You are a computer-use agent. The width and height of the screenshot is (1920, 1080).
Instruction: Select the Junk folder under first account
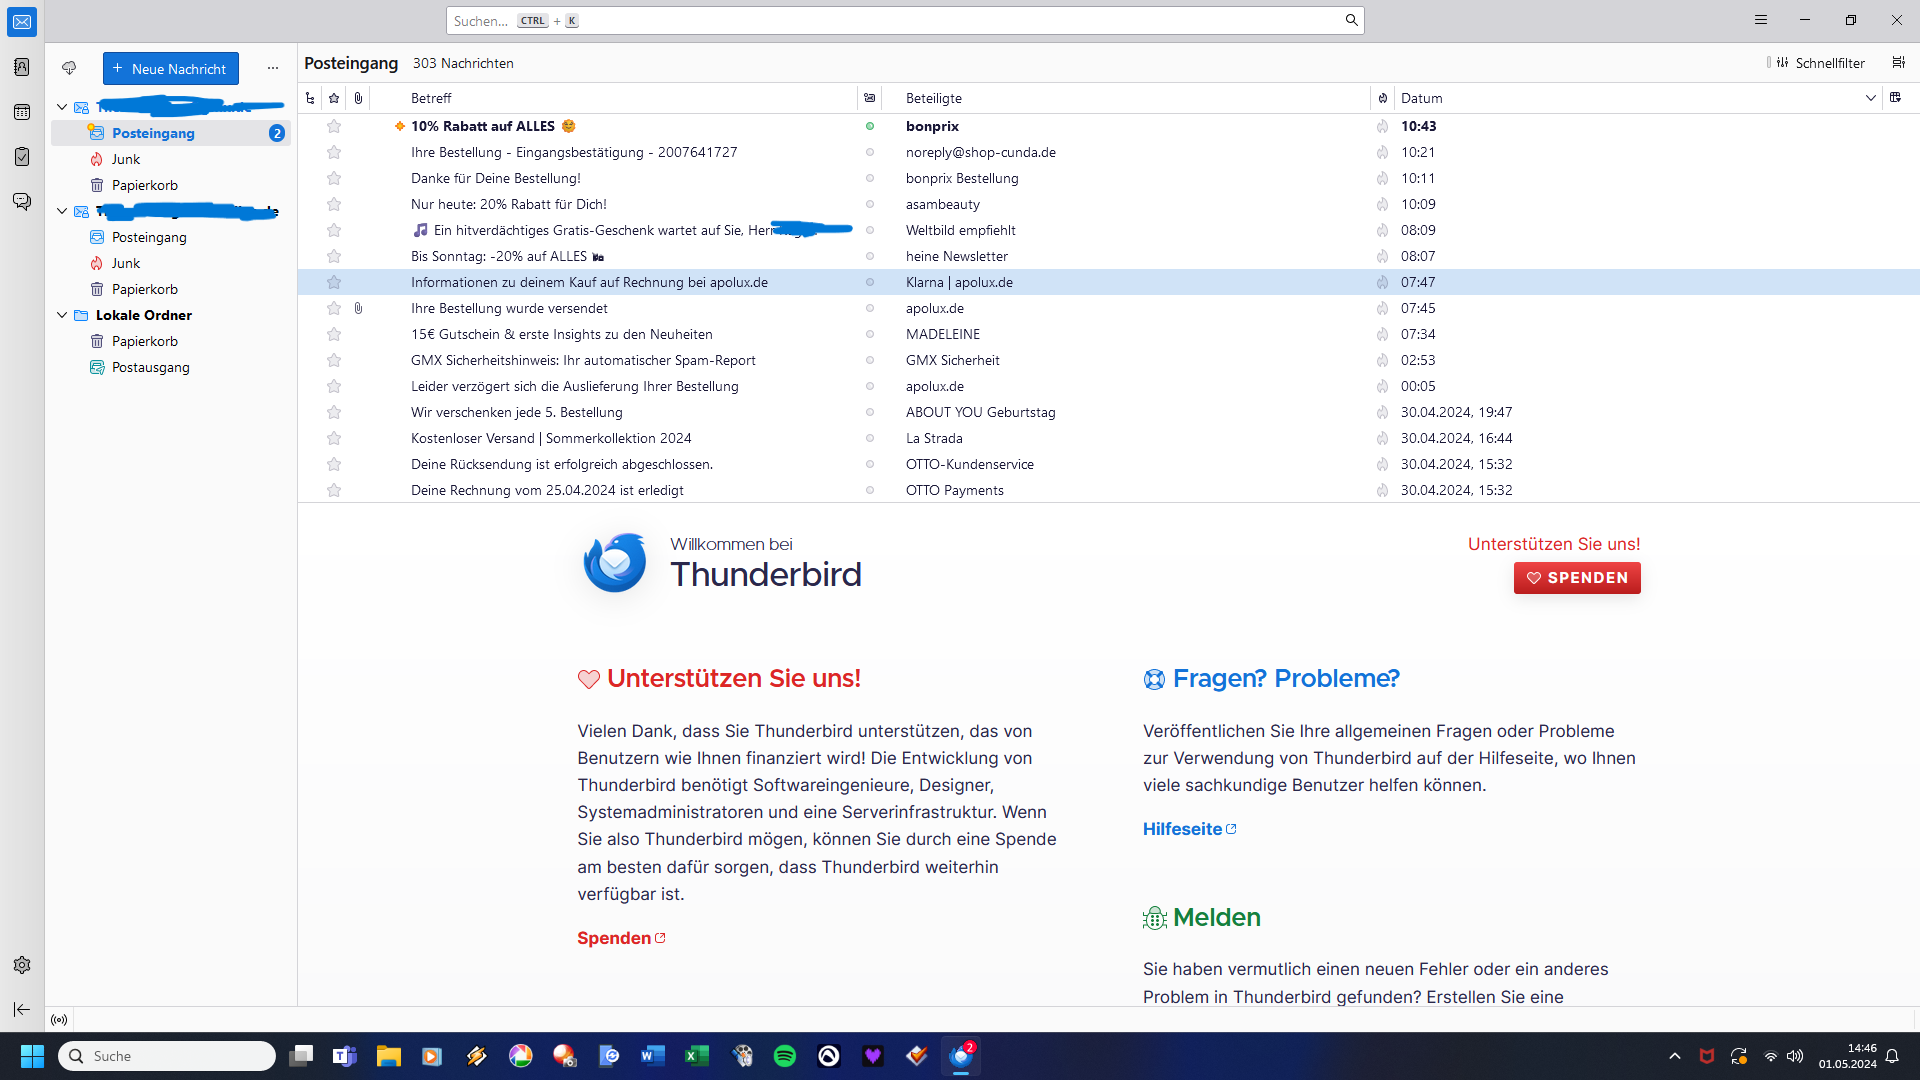(x=126, y=159)
